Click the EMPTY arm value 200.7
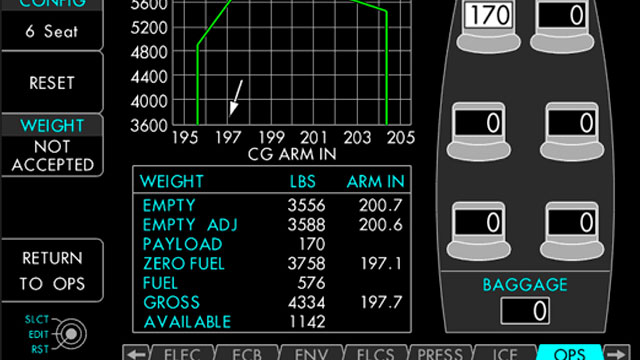The width and height of the screenshot is (640, 360). point(380,205)
